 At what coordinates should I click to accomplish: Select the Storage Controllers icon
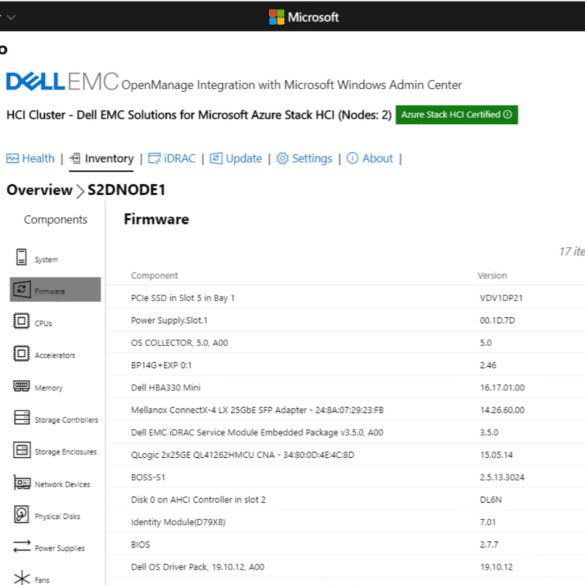point(22,417)
